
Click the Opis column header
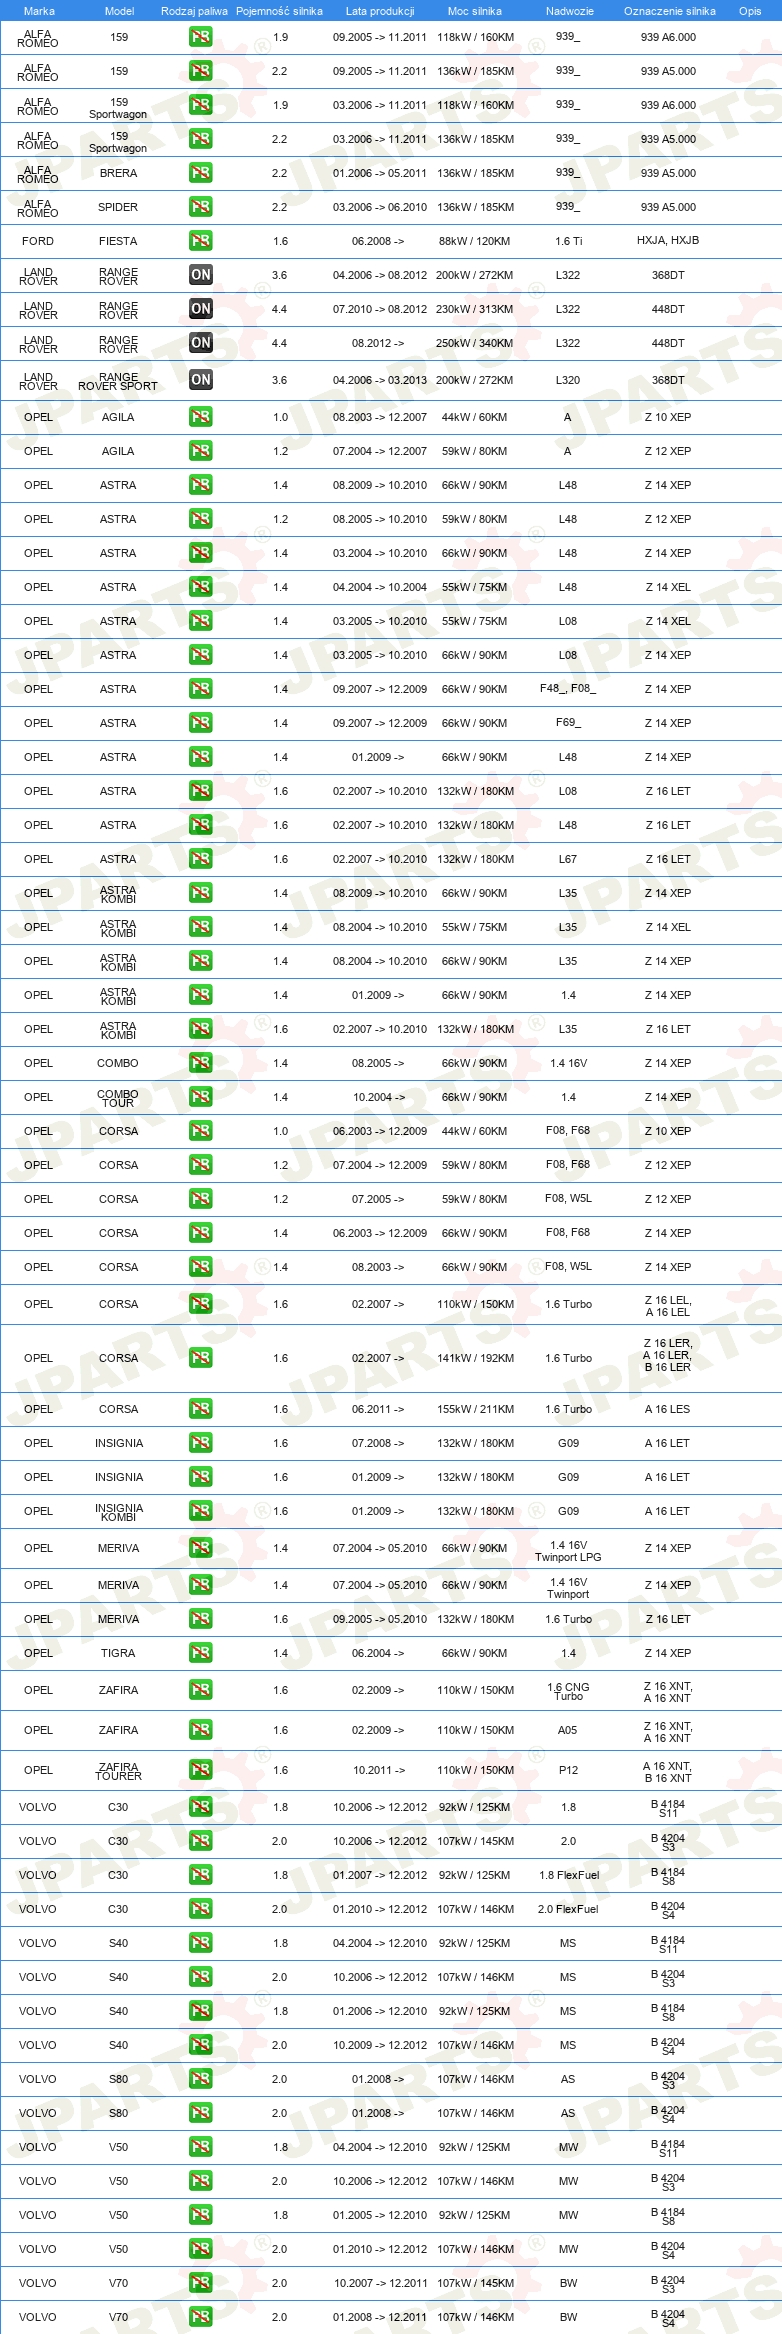click(x=750, y=11)
